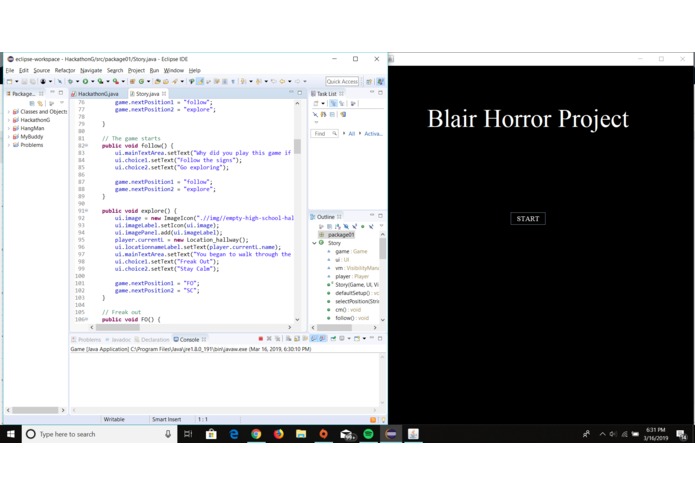Open the Refactor menu
This screenshot has width=695, height=494.
tap(65, 70)
